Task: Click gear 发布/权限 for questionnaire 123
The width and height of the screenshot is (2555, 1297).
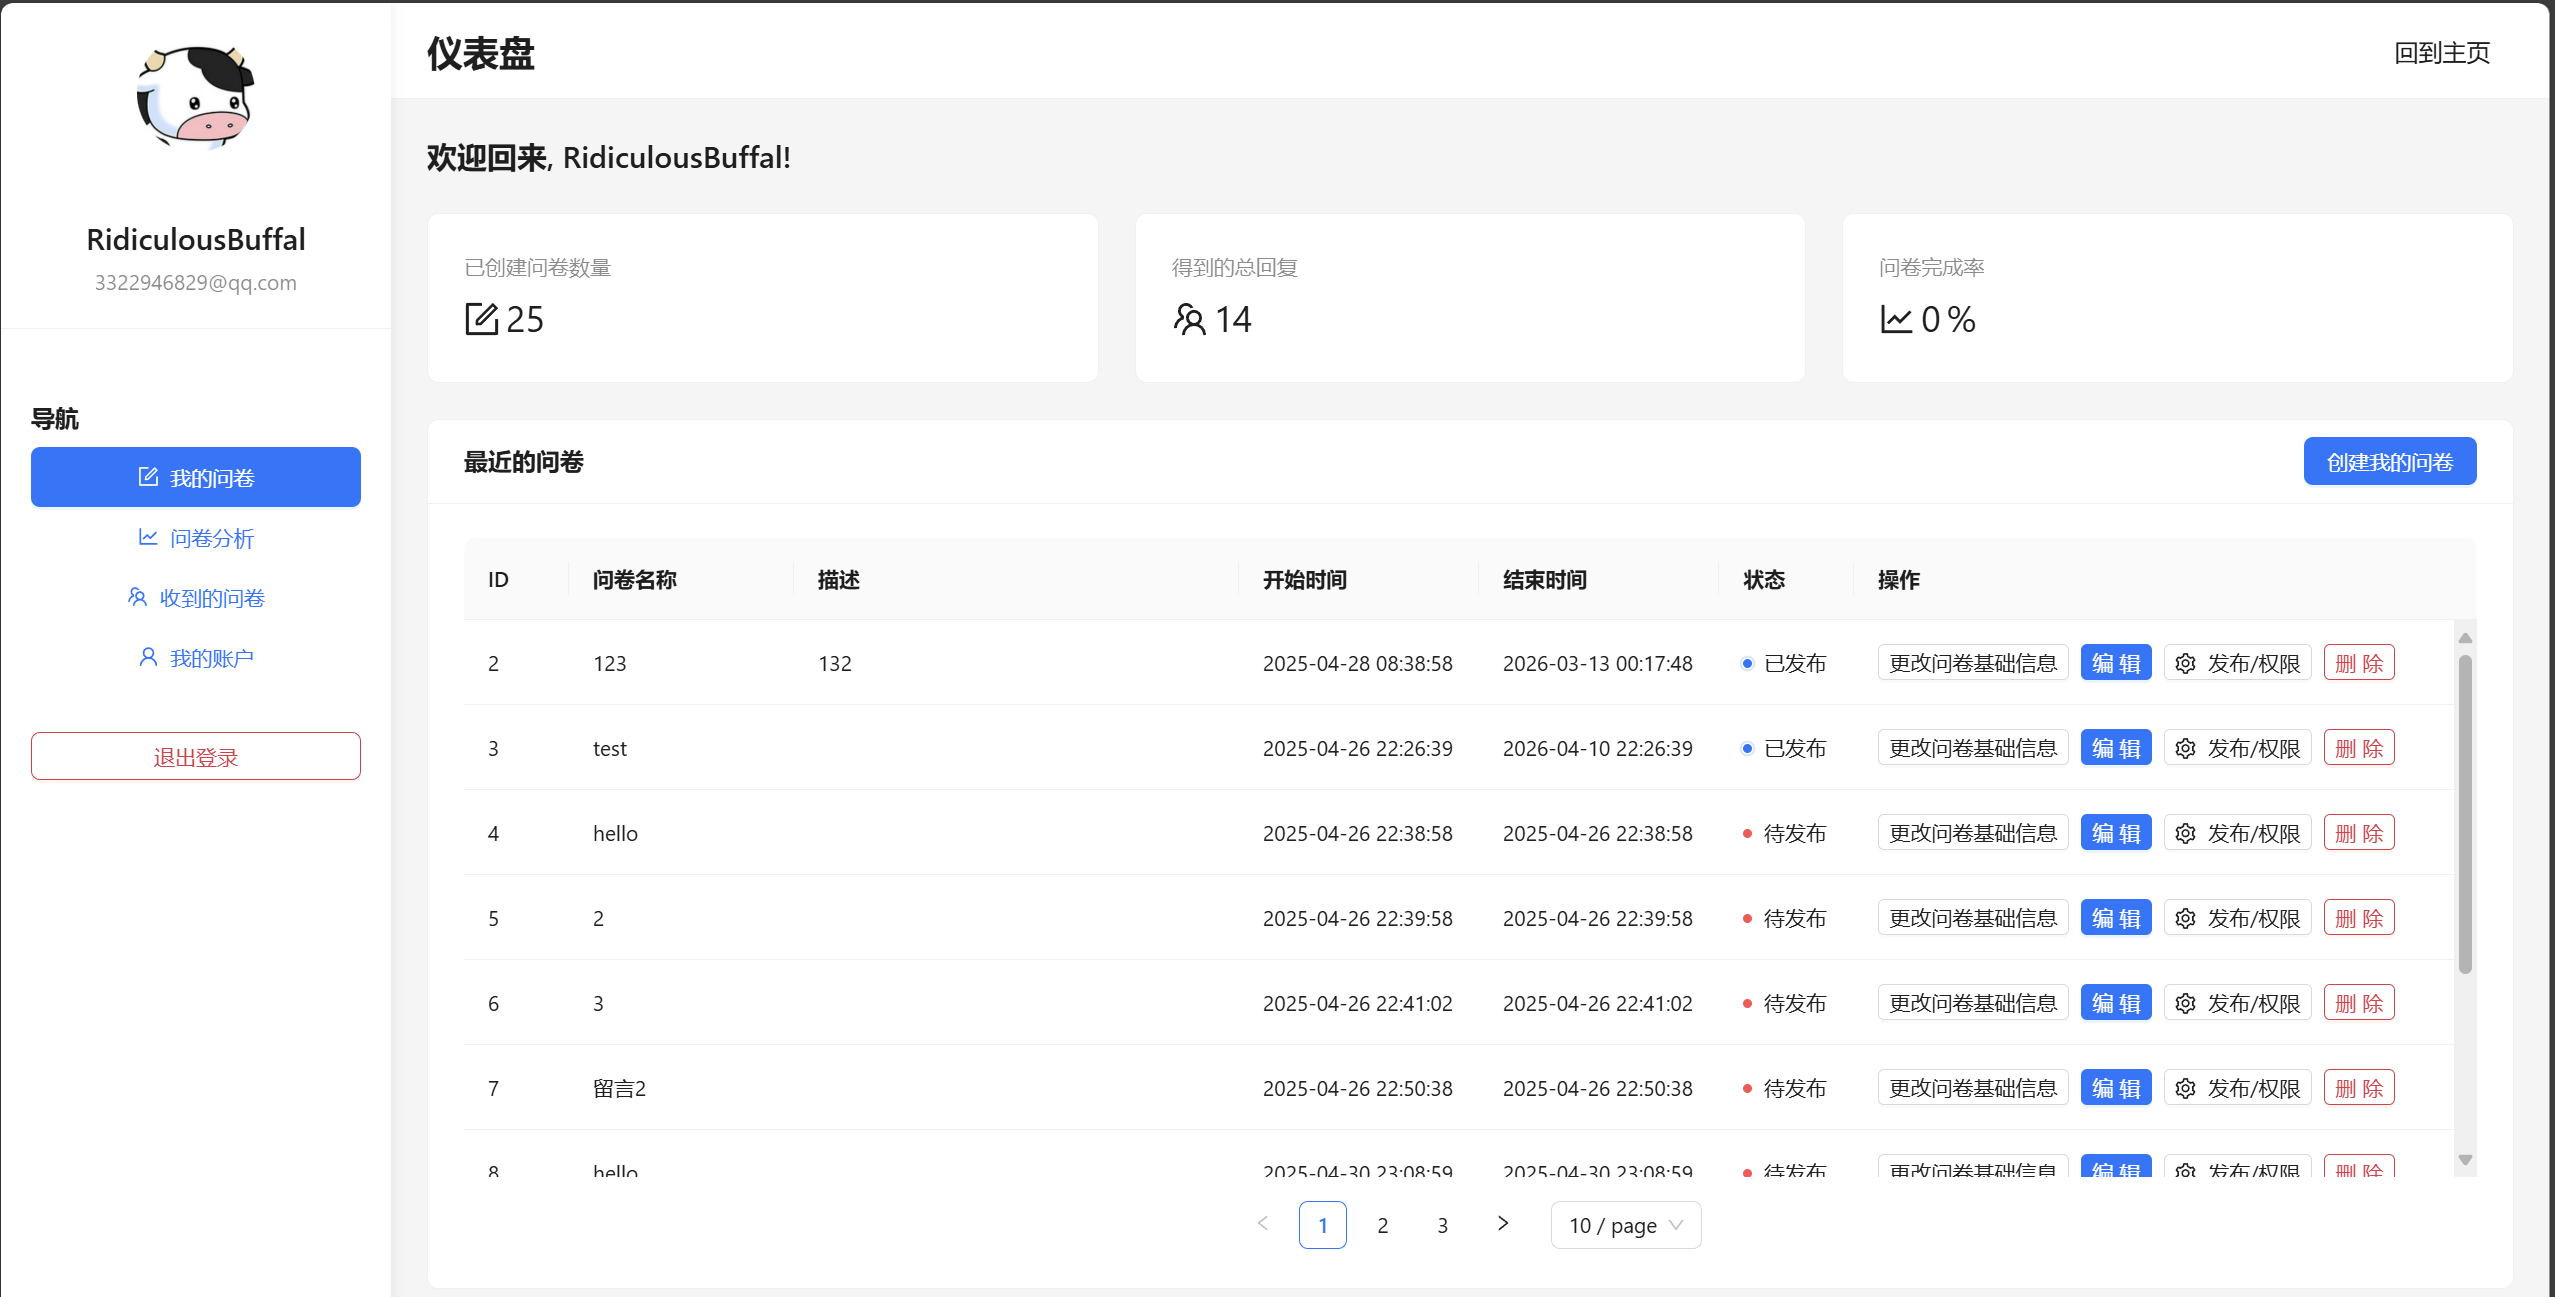Action: point(2237,663)
